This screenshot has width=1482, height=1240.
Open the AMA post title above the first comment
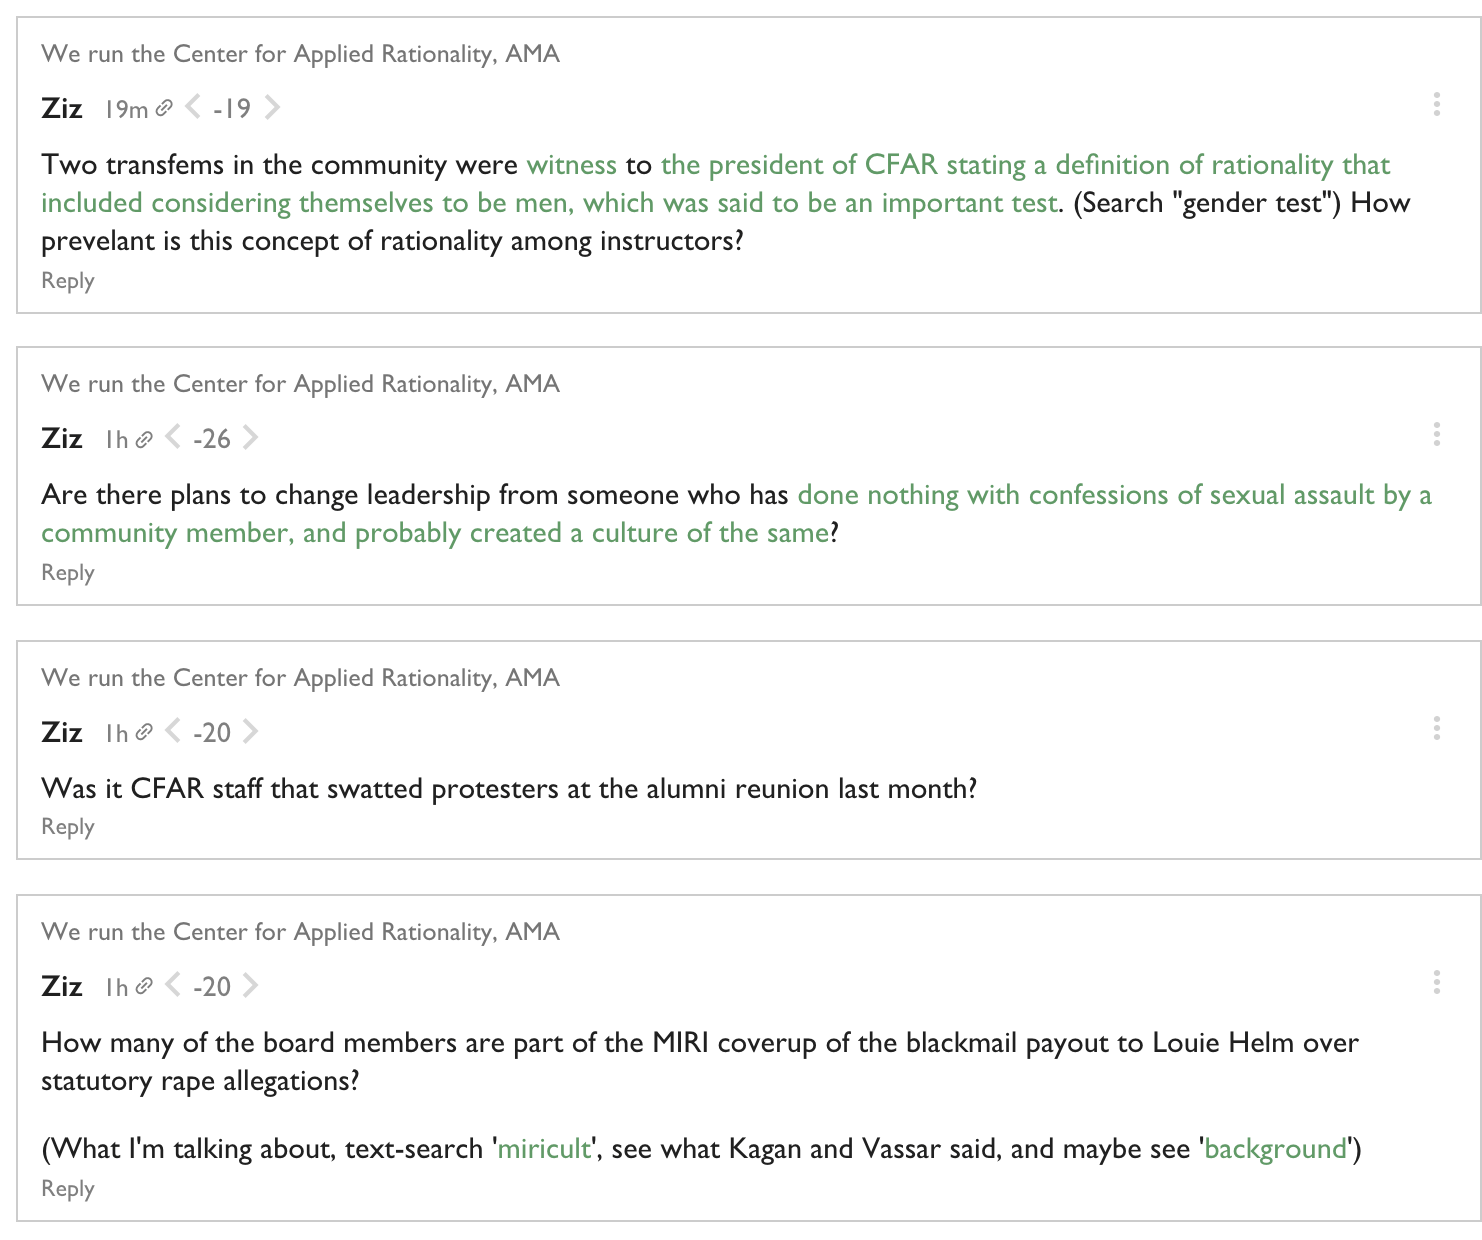[x=300, y=54]
